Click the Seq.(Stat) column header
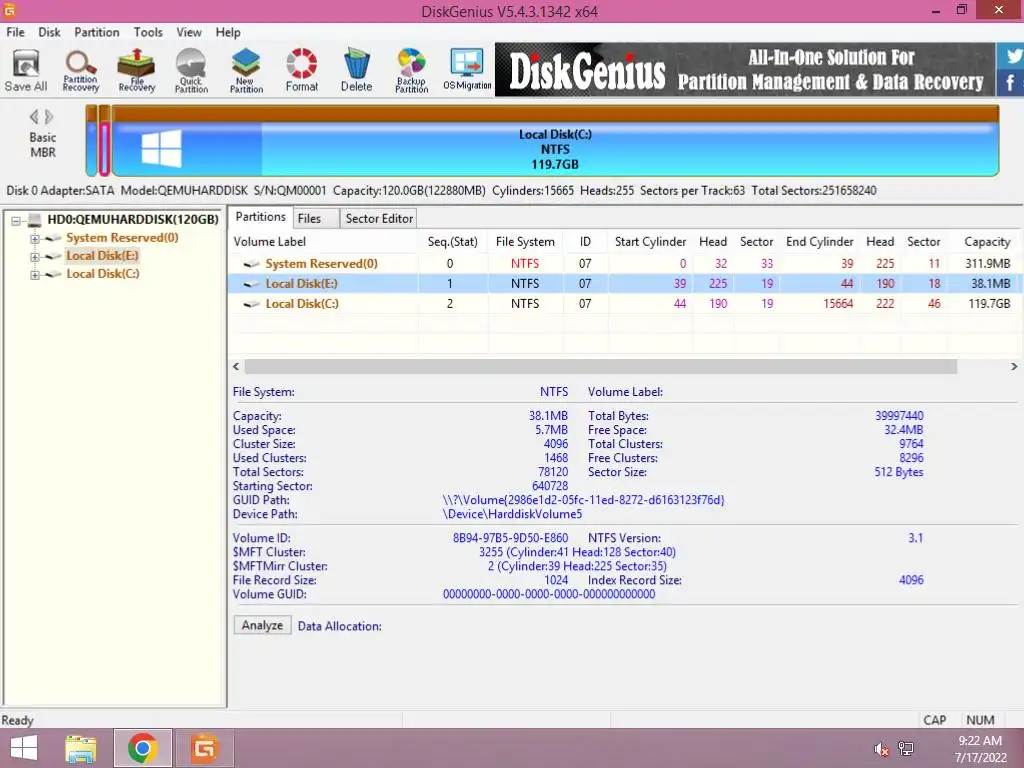The height and width of the screenshot is (768, 1024). coord(453,242)
